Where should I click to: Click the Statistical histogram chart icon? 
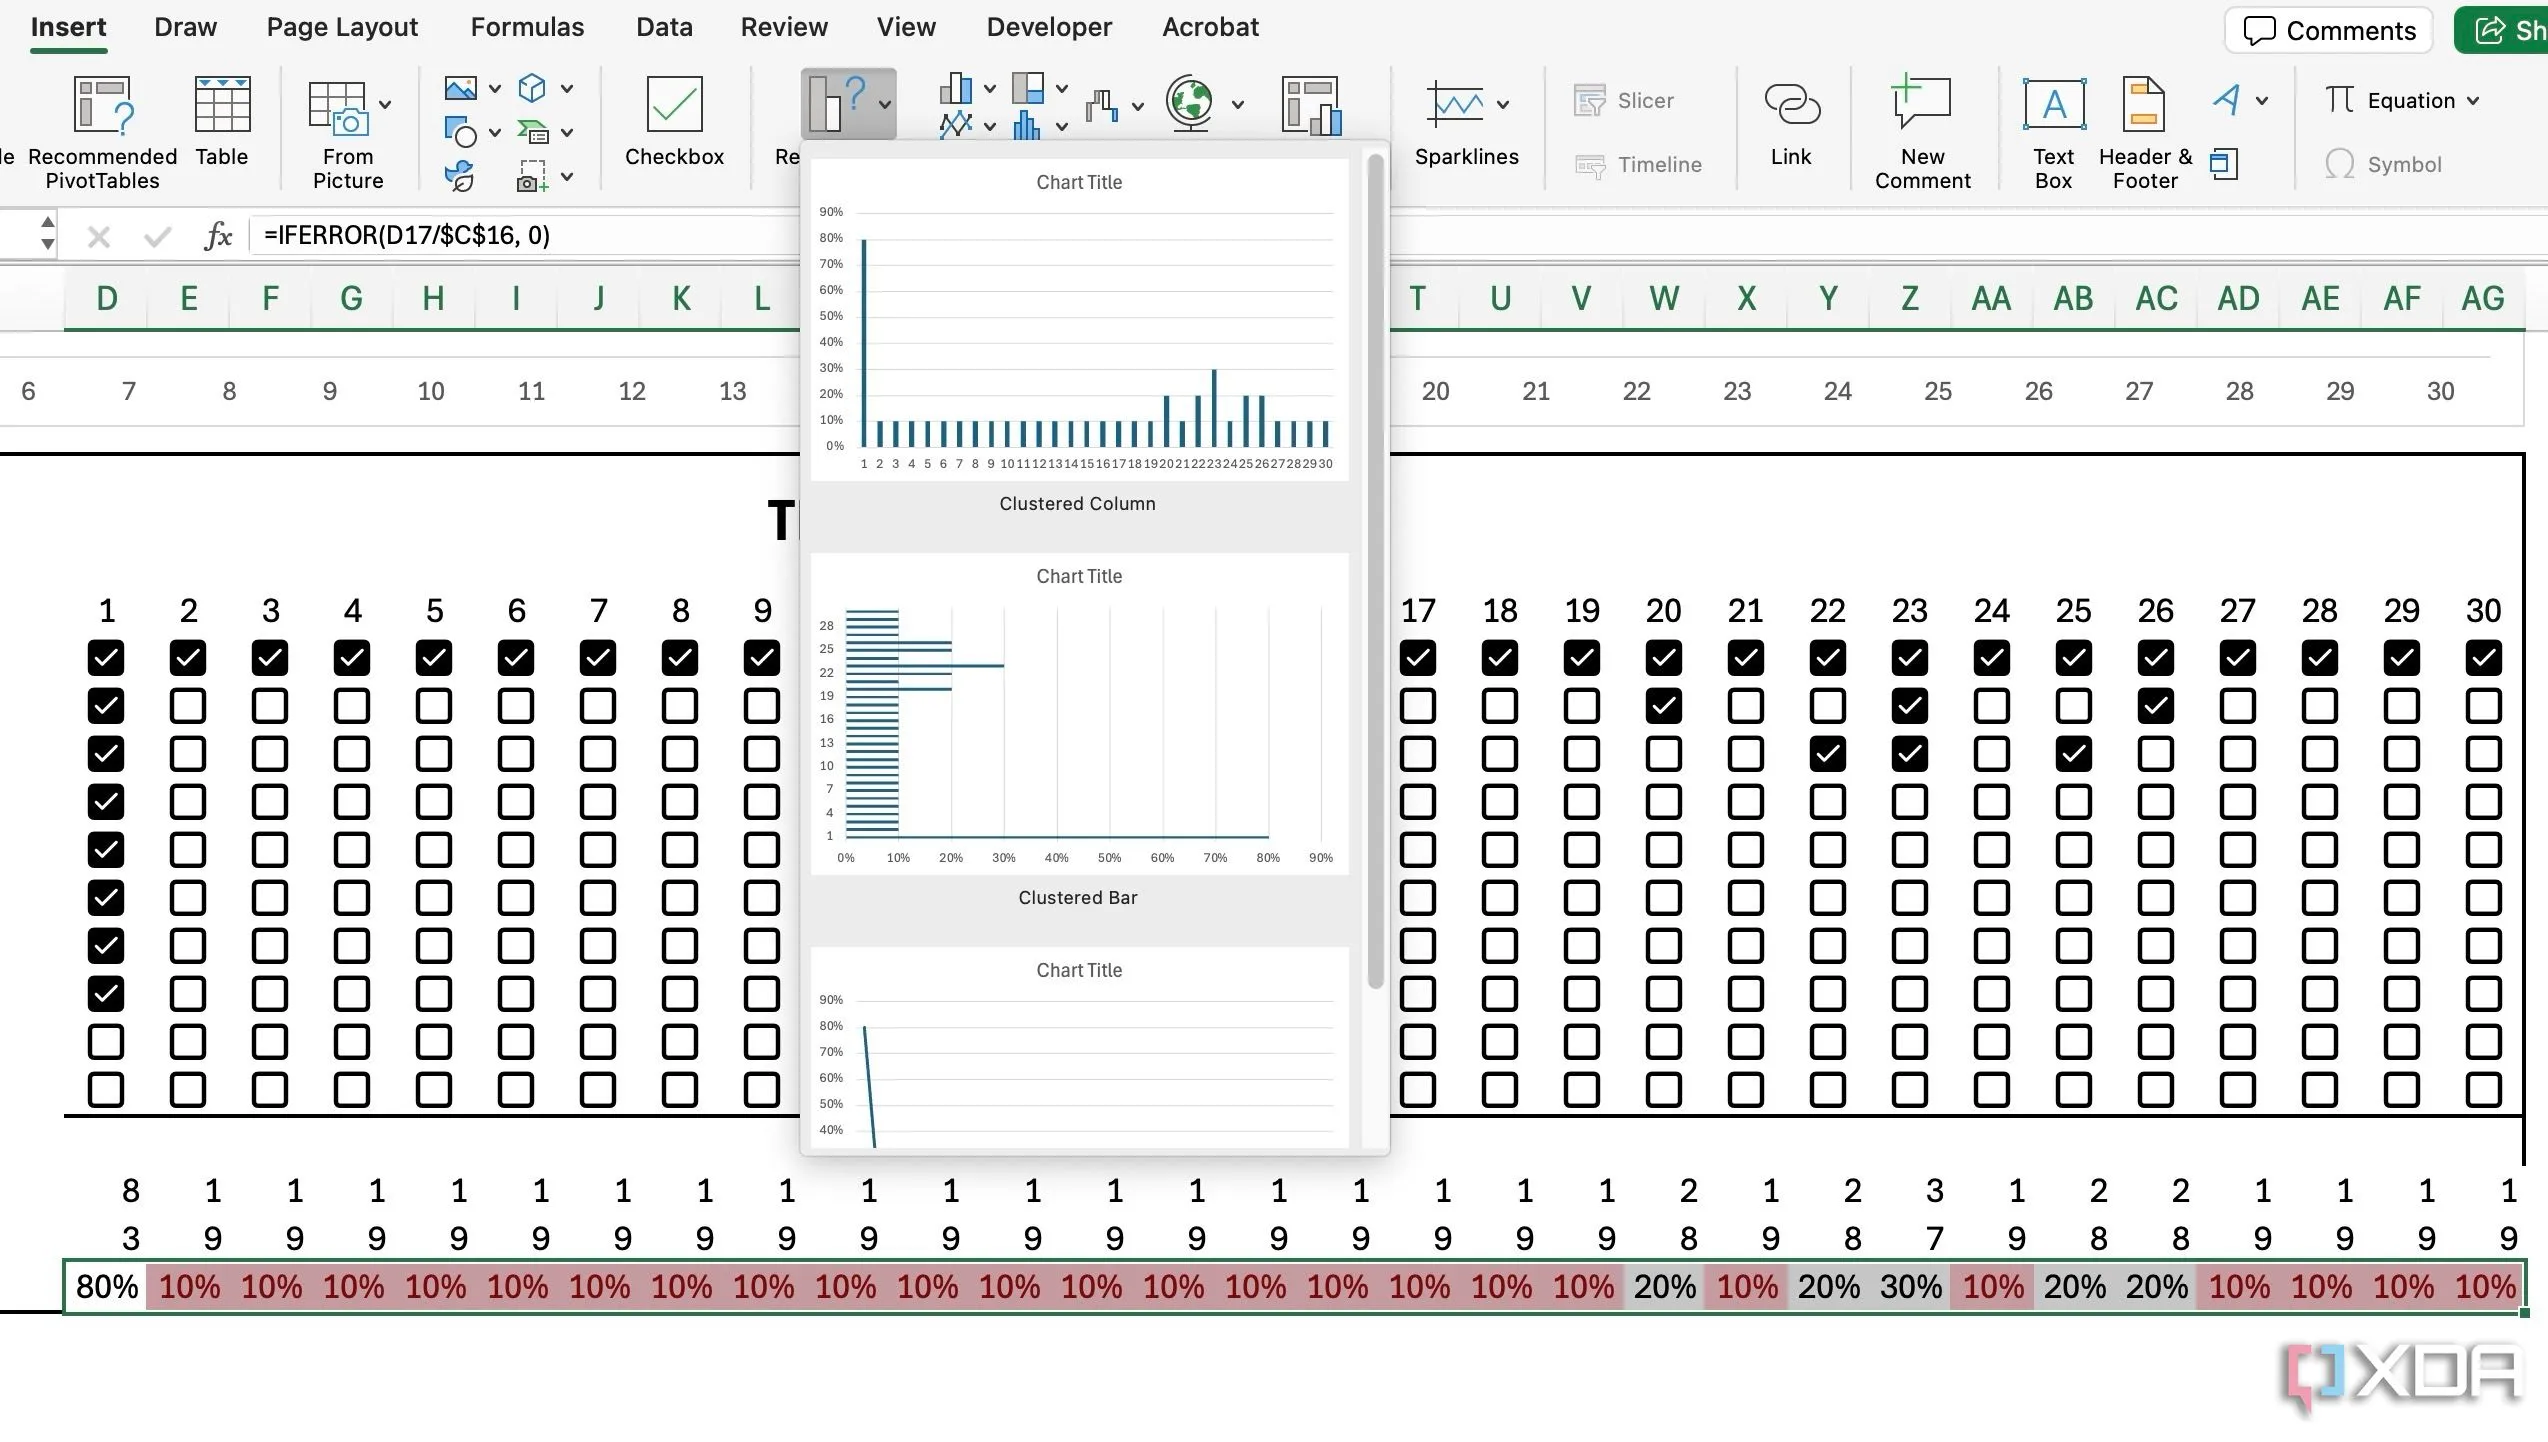1027,125
